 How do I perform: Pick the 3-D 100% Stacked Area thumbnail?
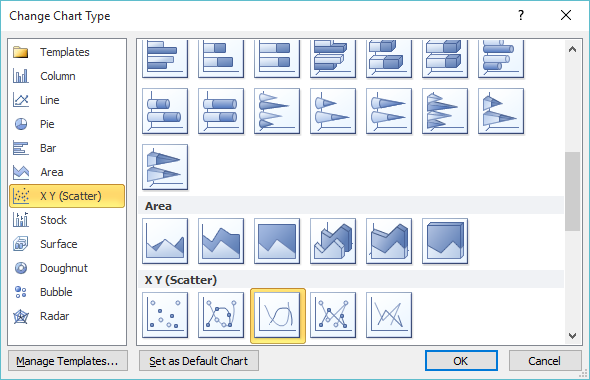click(445, 241)
